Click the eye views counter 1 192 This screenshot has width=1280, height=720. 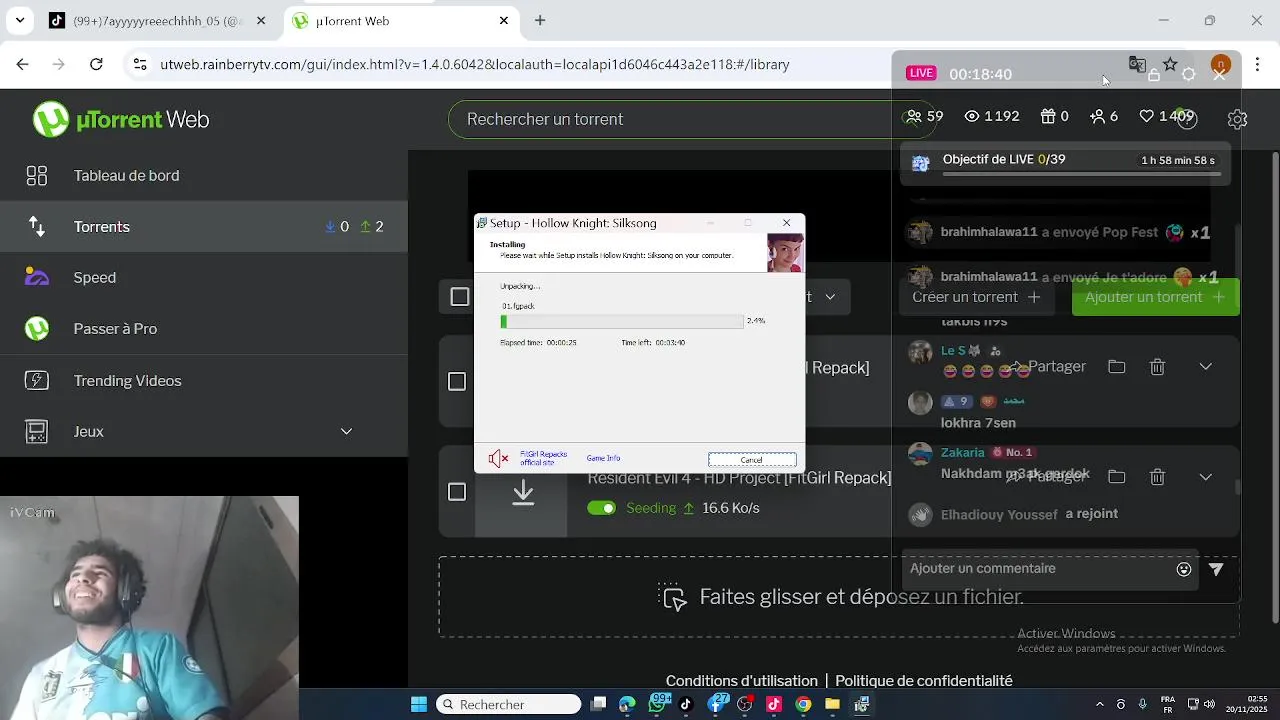tap(991, 117)
